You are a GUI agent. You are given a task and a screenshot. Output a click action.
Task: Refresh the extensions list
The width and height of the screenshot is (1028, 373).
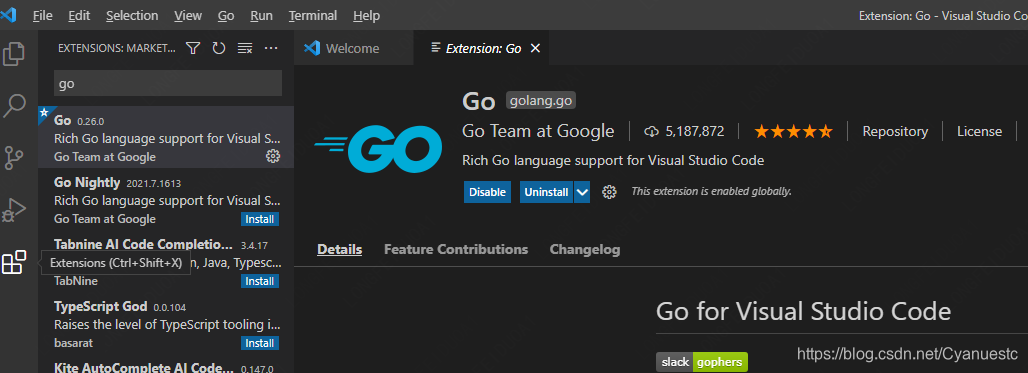pyautogui.click(x=218, y=48)
